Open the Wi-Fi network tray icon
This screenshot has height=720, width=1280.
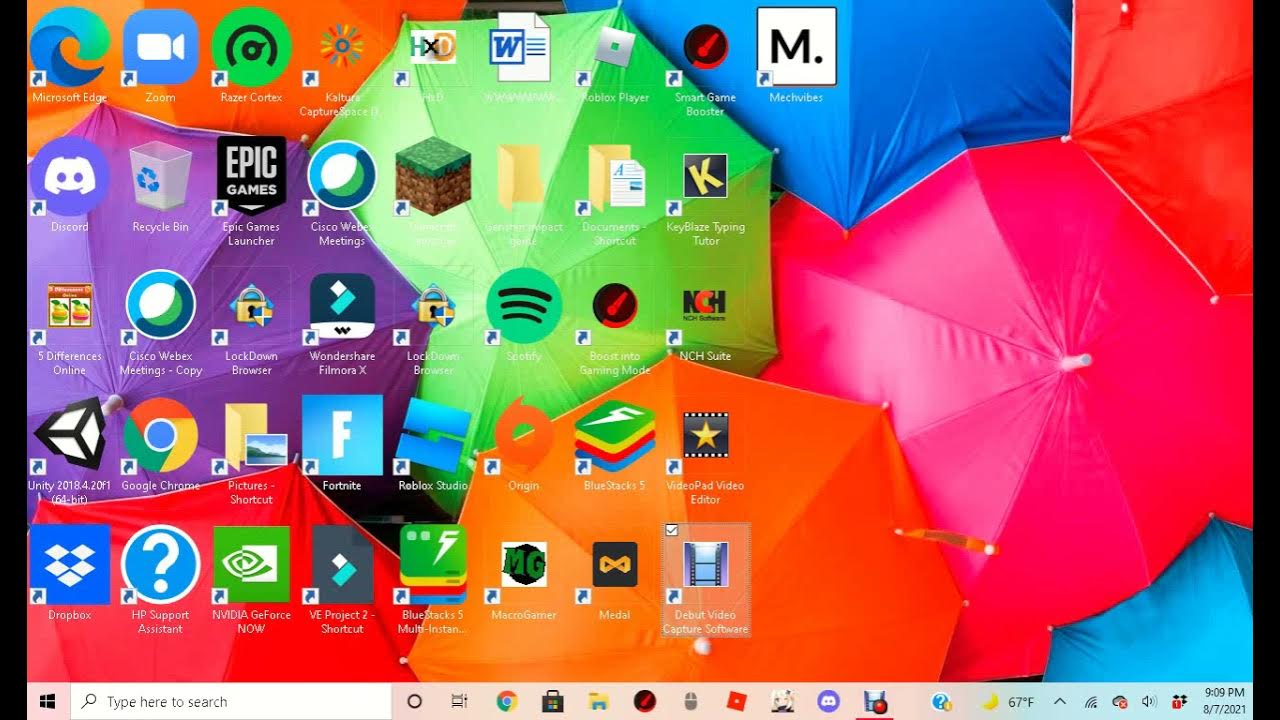pyautogui.click(x=1091, y=701)
